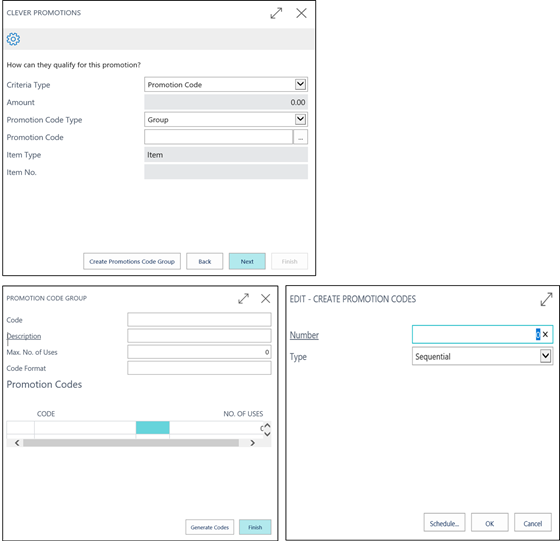Click the disabled Finish button in Clever Promotions

click(x=289, y=261)
